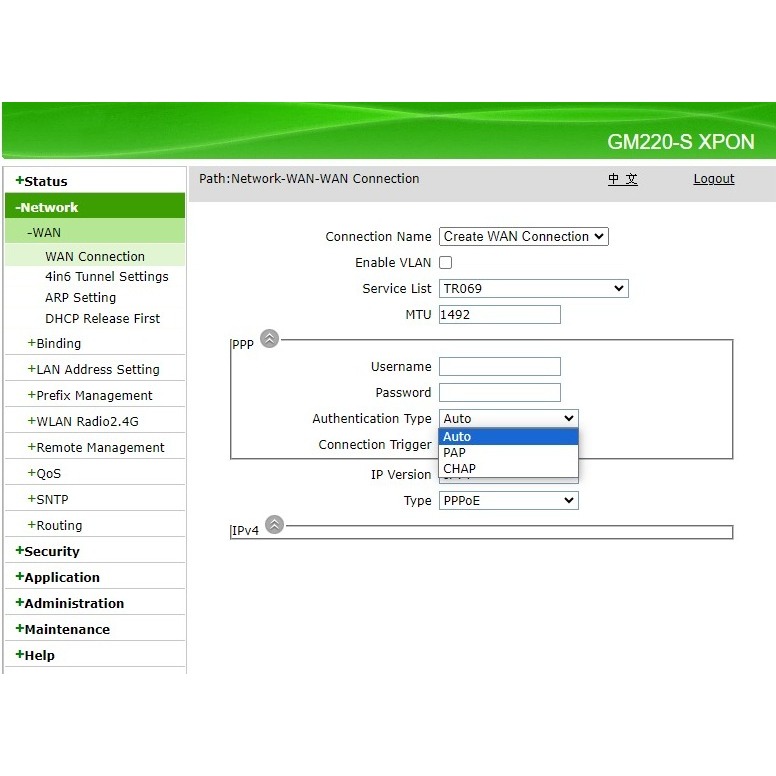Image resolution: width=776 pixels, height=776 pixels.
Task: Collapse the PPP section chevron icon
Action: click(270, 339)
